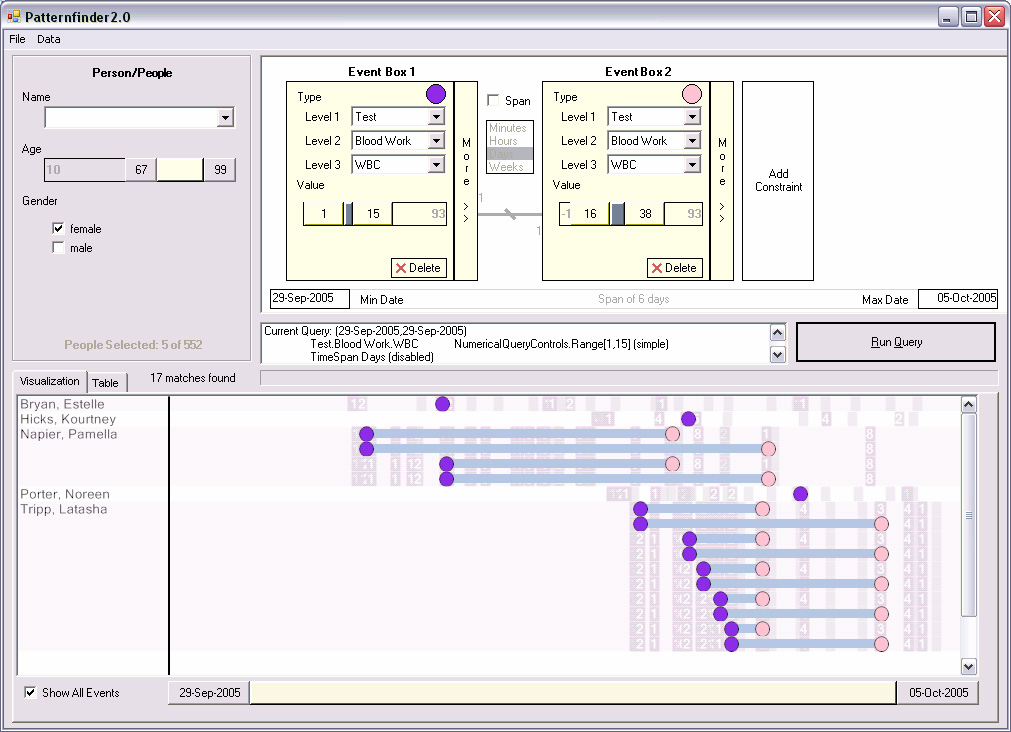Click Event Box 1 value range slider thumb
This screenshot has width=1011, height=732.
(x=349, y=213)
